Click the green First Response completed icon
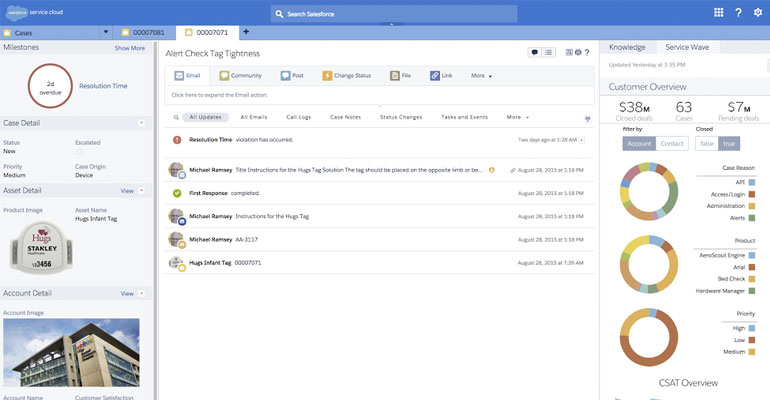Image resolution: width=770 pixels, height=400 pixels. pos(177,193)
